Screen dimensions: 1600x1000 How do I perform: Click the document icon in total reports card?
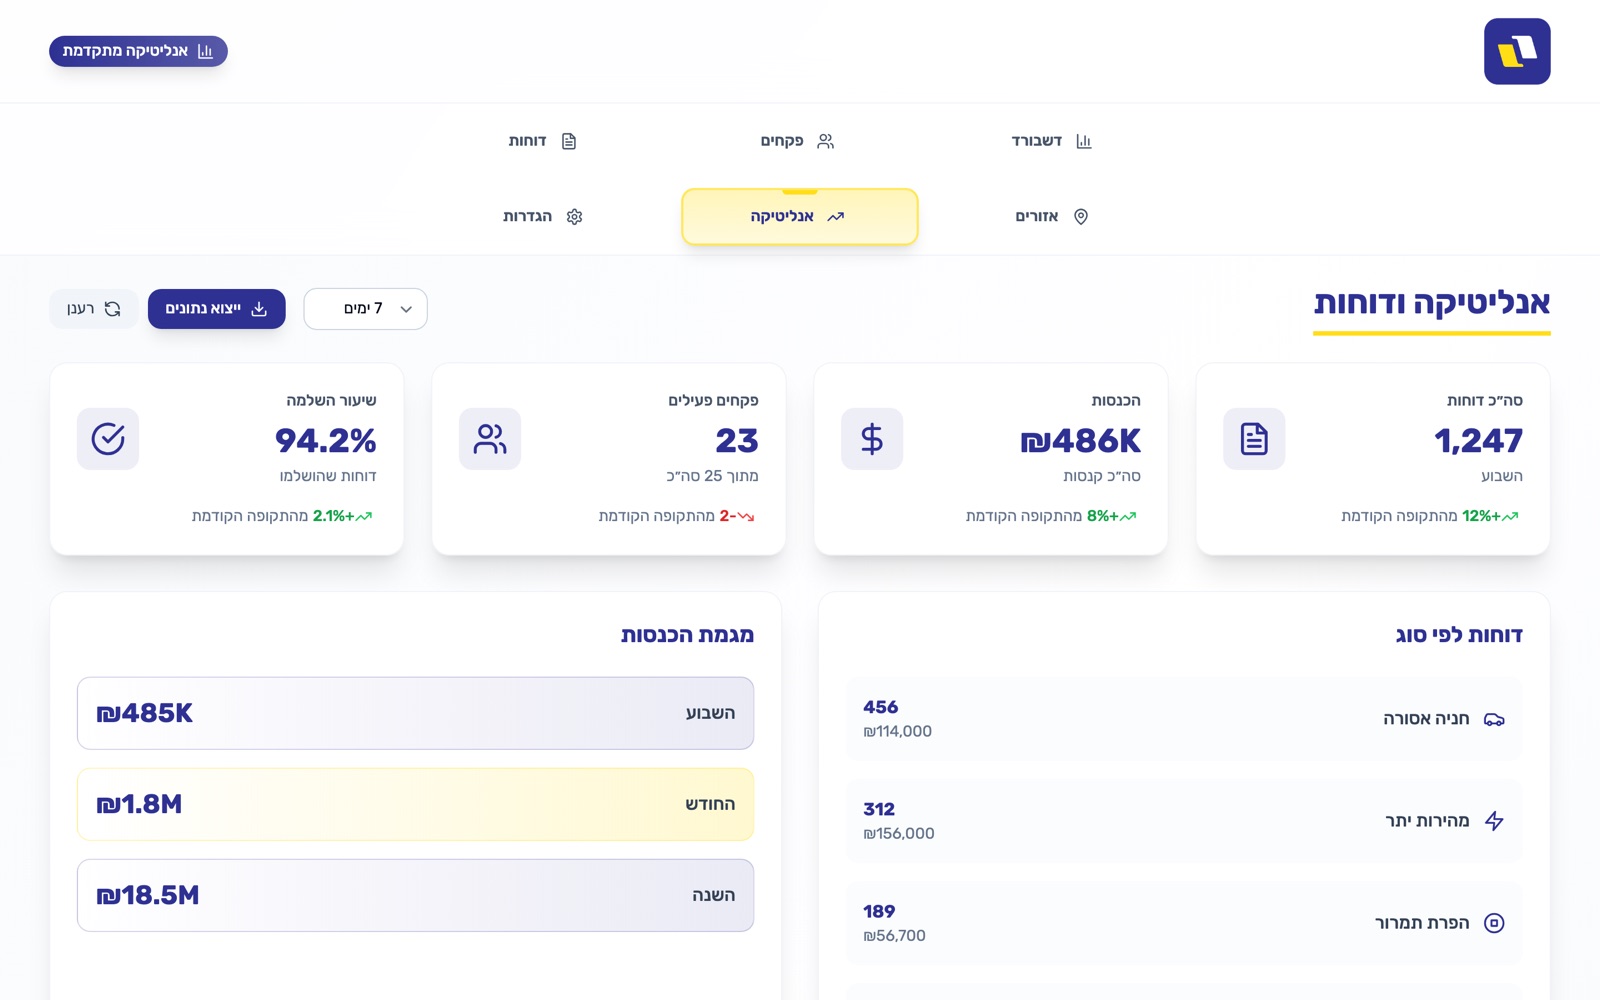pyautogui.click(x=1254, y=439)
